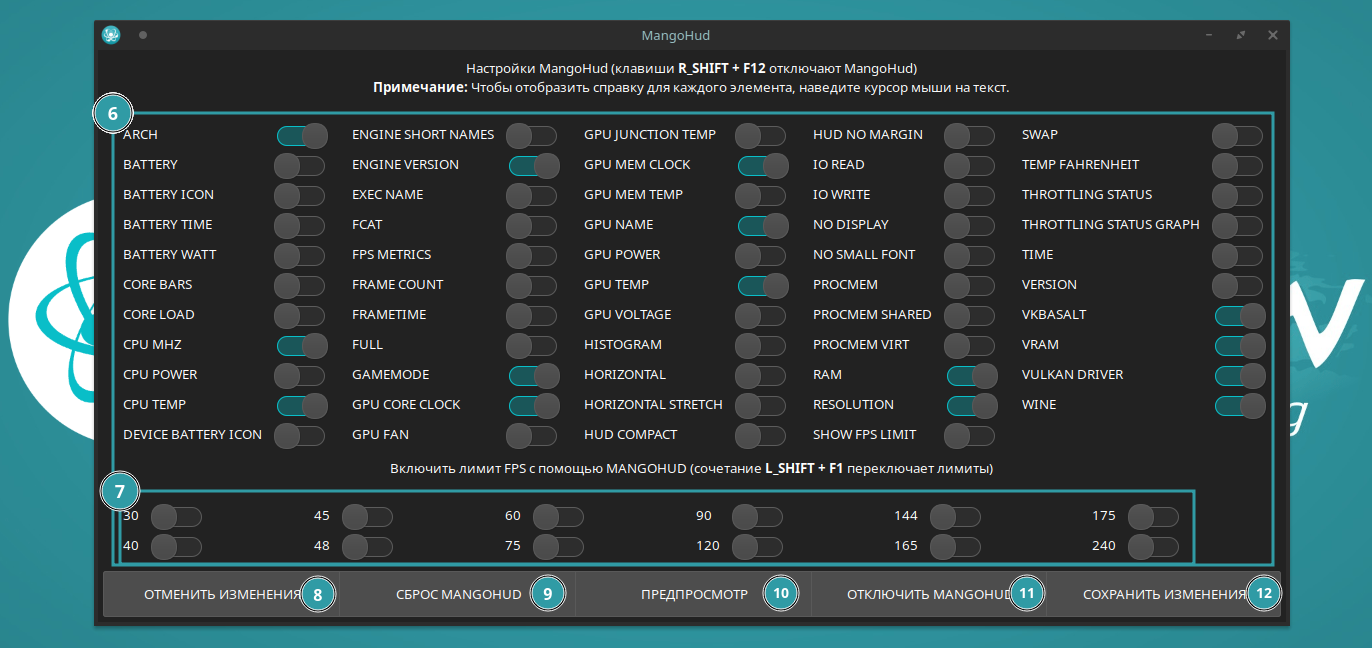Minimize the MangoHud window
The image size is (1372, 648).
[1209, 35]
